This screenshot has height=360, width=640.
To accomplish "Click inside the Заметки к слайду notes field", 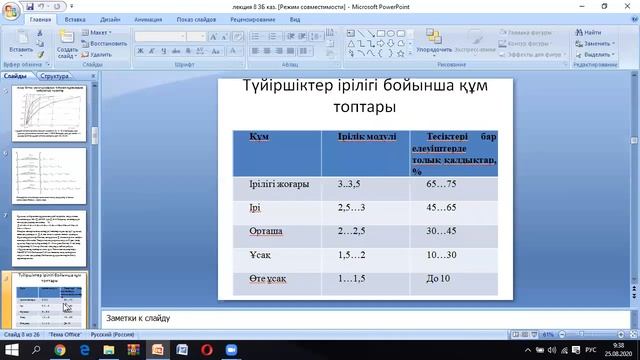I will click(366, 318).
